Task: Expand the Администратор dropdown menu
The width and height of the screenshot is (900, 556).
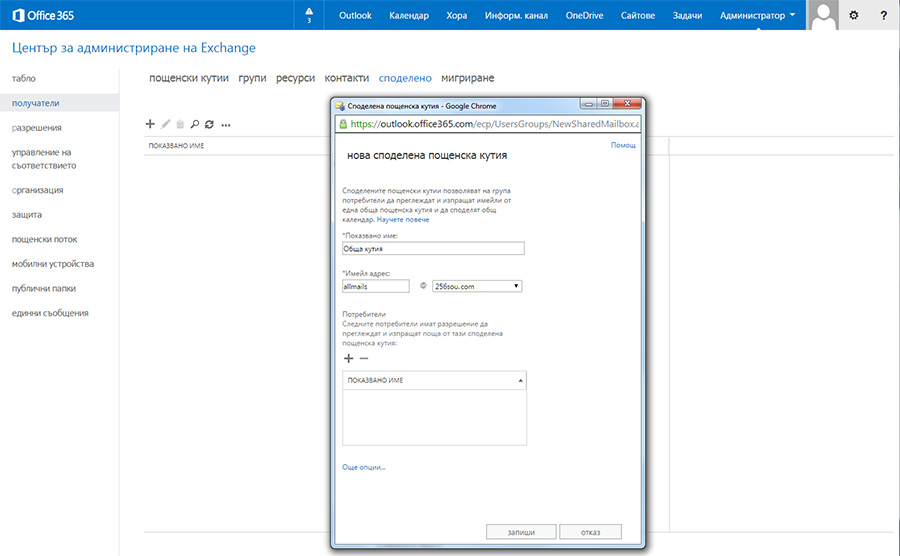Action: [757, 15]
